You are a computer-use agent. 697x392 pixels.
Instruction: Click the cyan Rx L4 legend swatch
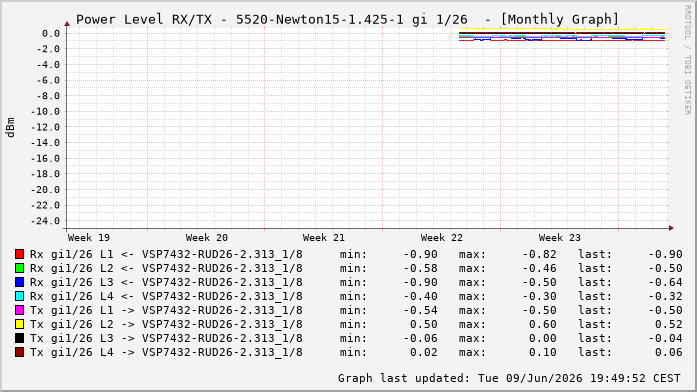click(19, 296)
